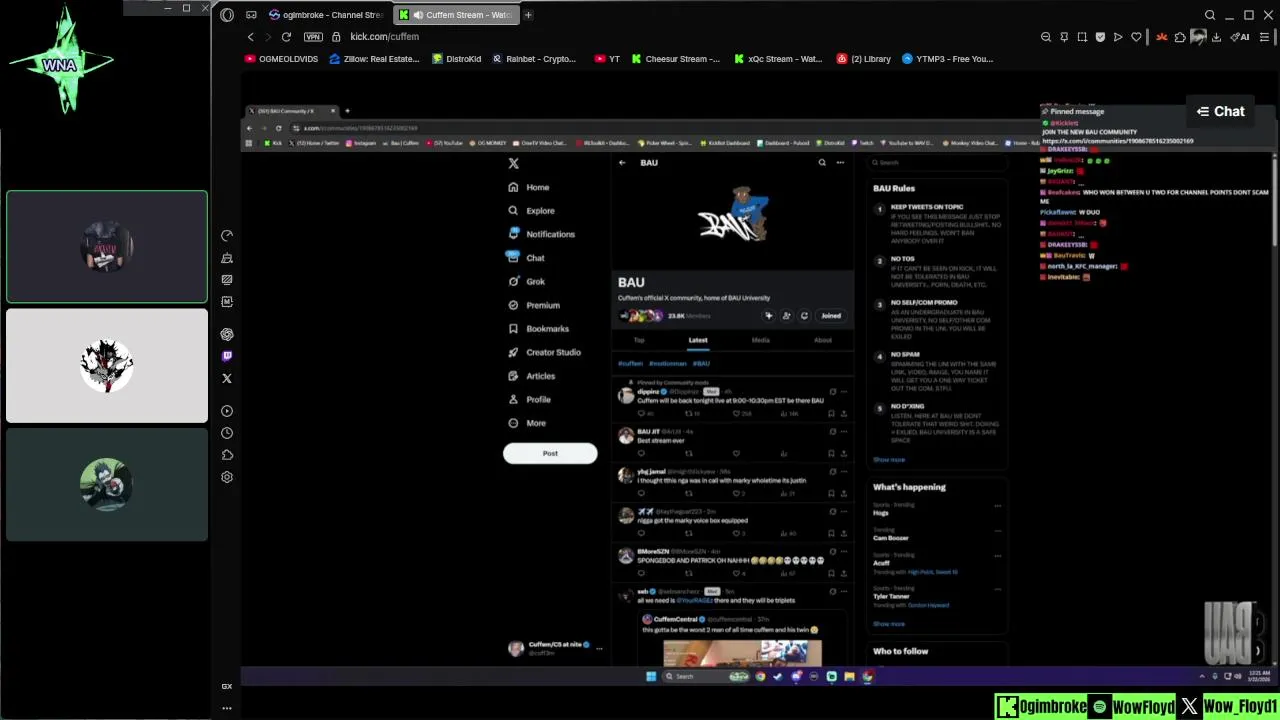Open the OGMEOLDVIDS bookmark
Screen dimensions: 1280x720
tap(281, 59)
